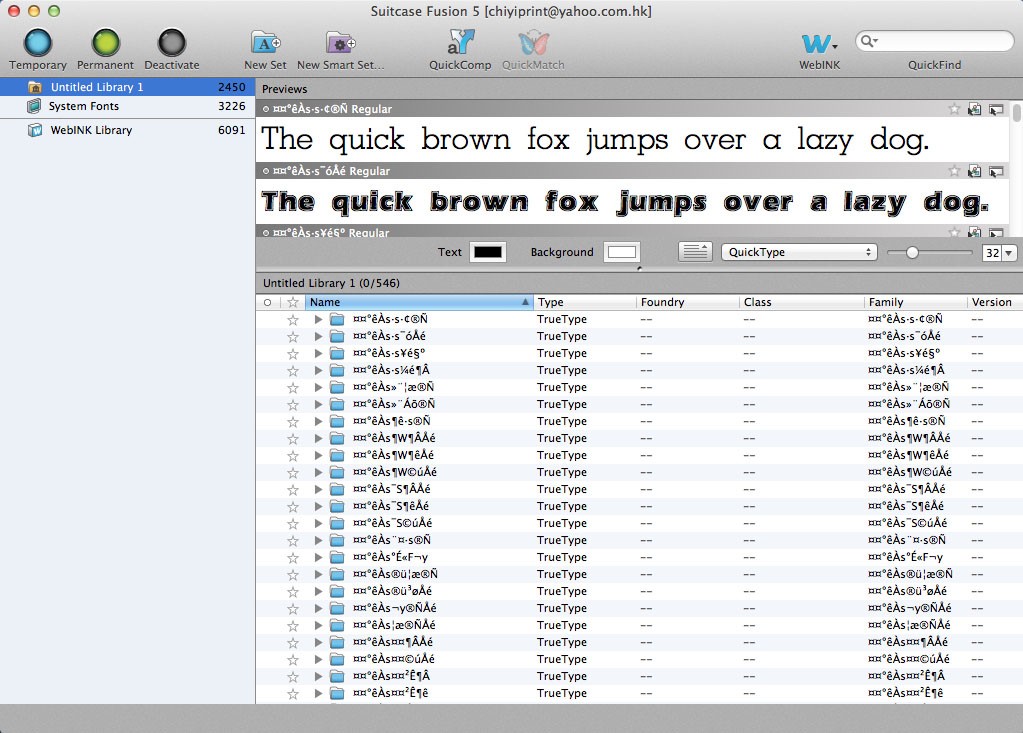Click the activation status column header circle
The width and height of the screenshot is (1023, 733).
tap(267, 302)
